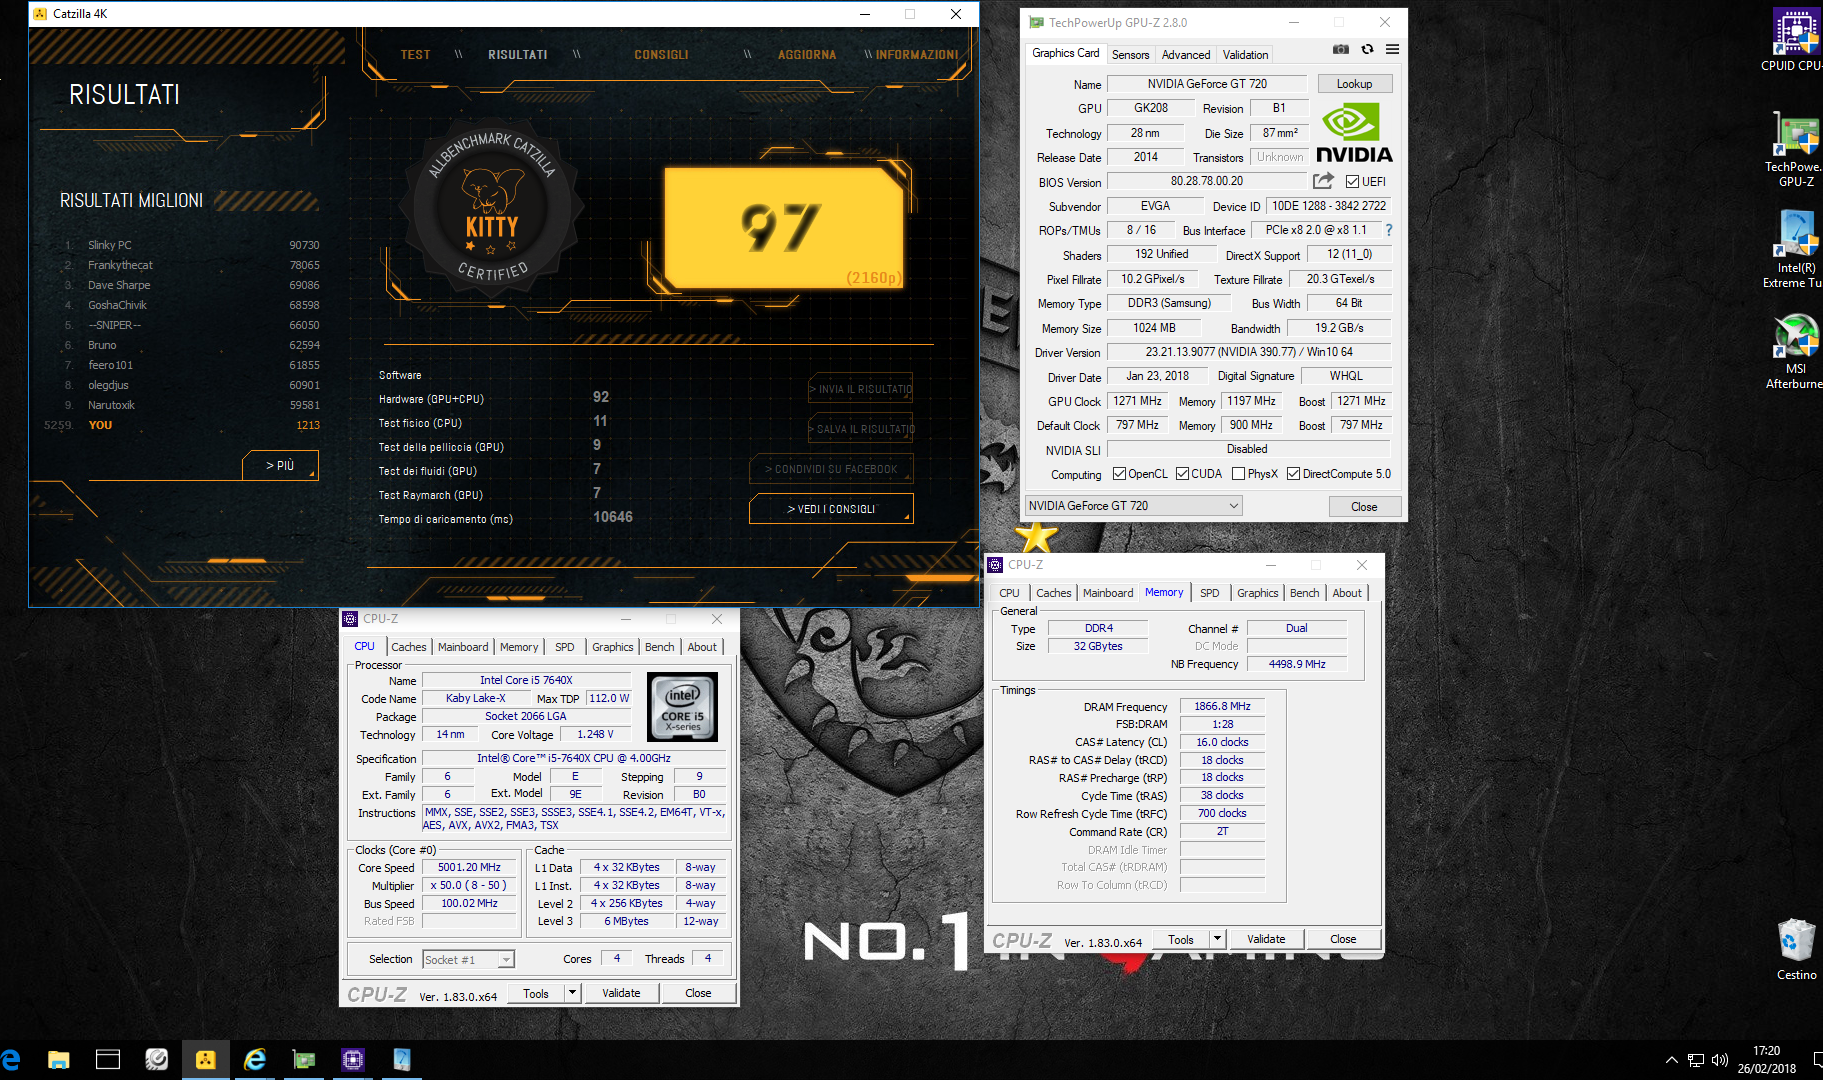Toggle the PhysX checkbox
Viewport: 1823px width, 1080px height.
1238,474
